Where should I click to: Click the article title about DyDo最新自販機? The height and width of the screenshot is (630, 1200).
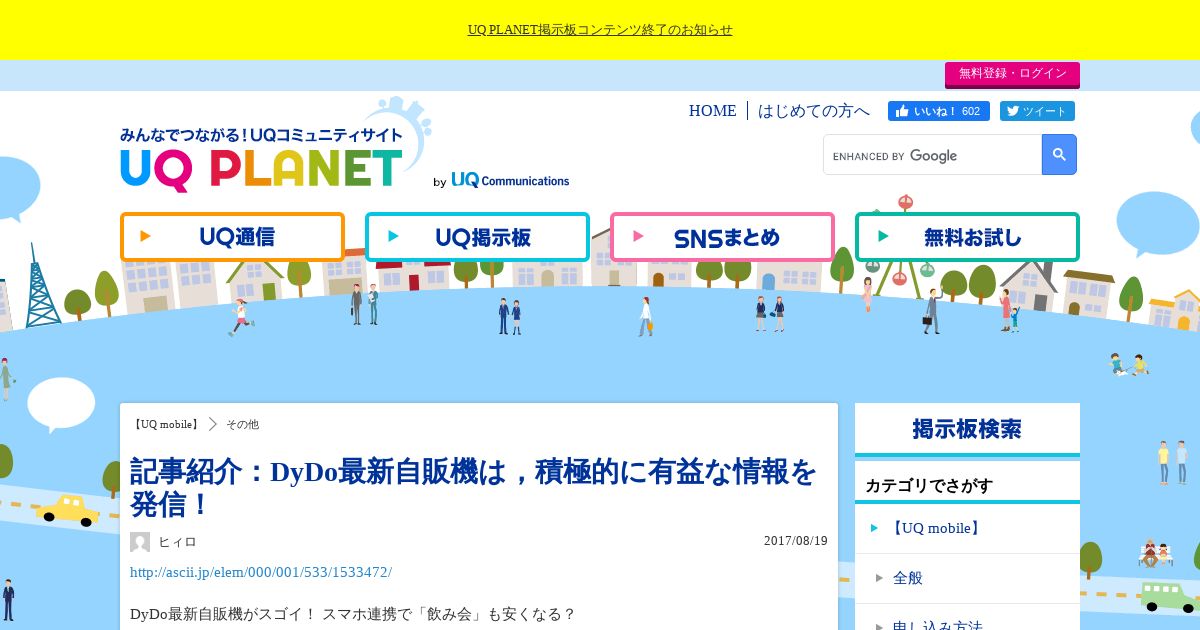click(x=474, y=487)
